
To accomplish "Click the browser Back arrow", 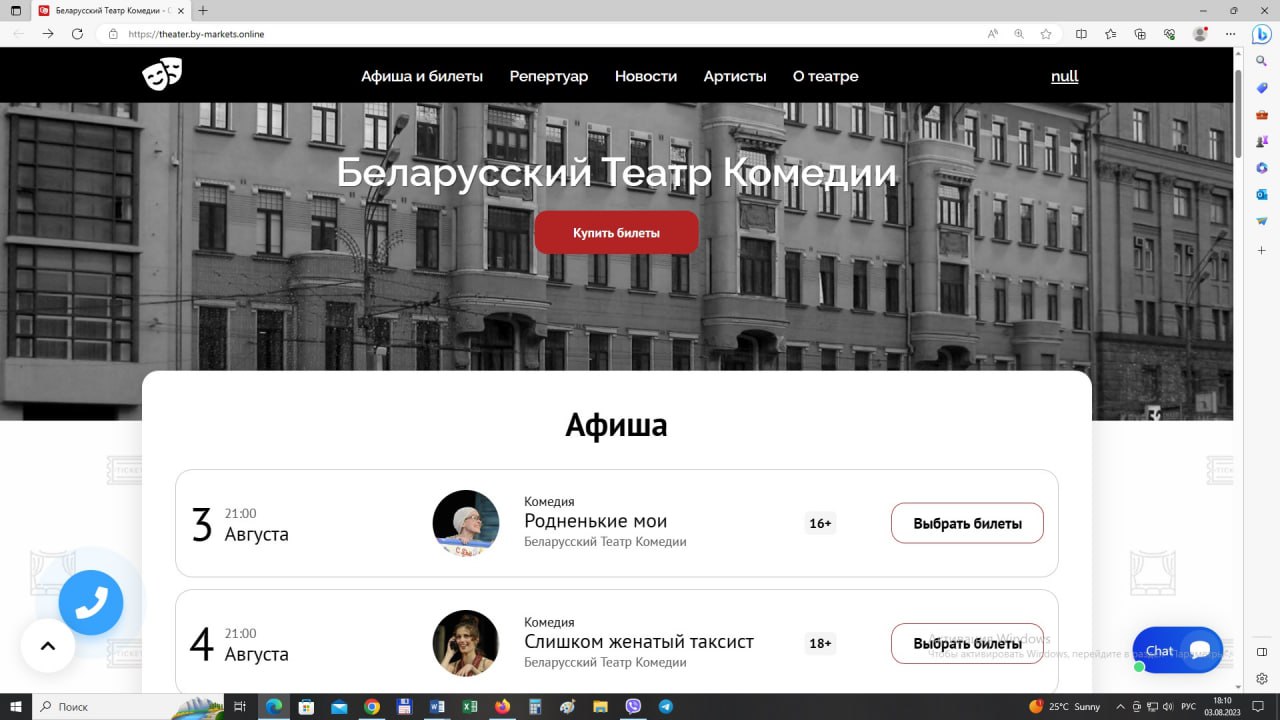I will 18,33.
